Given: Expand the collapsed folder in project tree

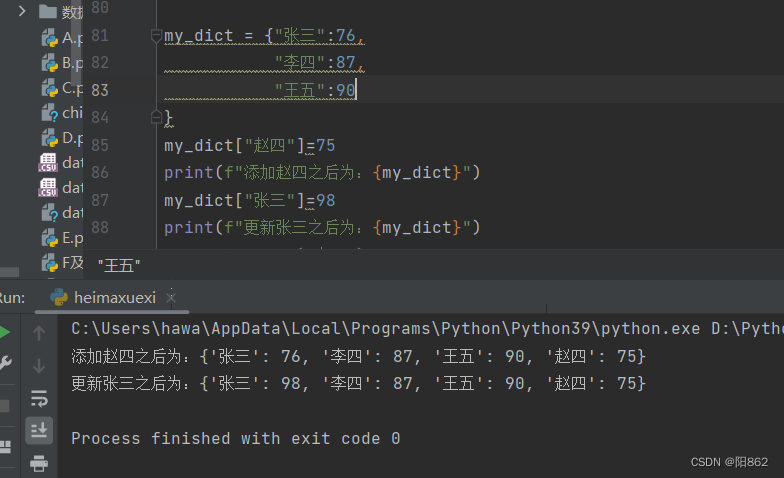Looking at the screenshot, I should click(22, 12).
